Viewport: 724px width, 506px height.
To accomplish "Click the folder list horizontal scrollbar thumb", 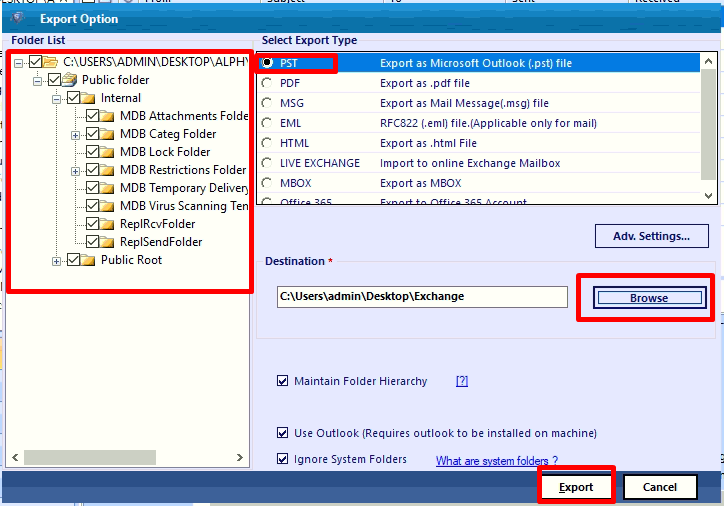I will click(90, 458).
